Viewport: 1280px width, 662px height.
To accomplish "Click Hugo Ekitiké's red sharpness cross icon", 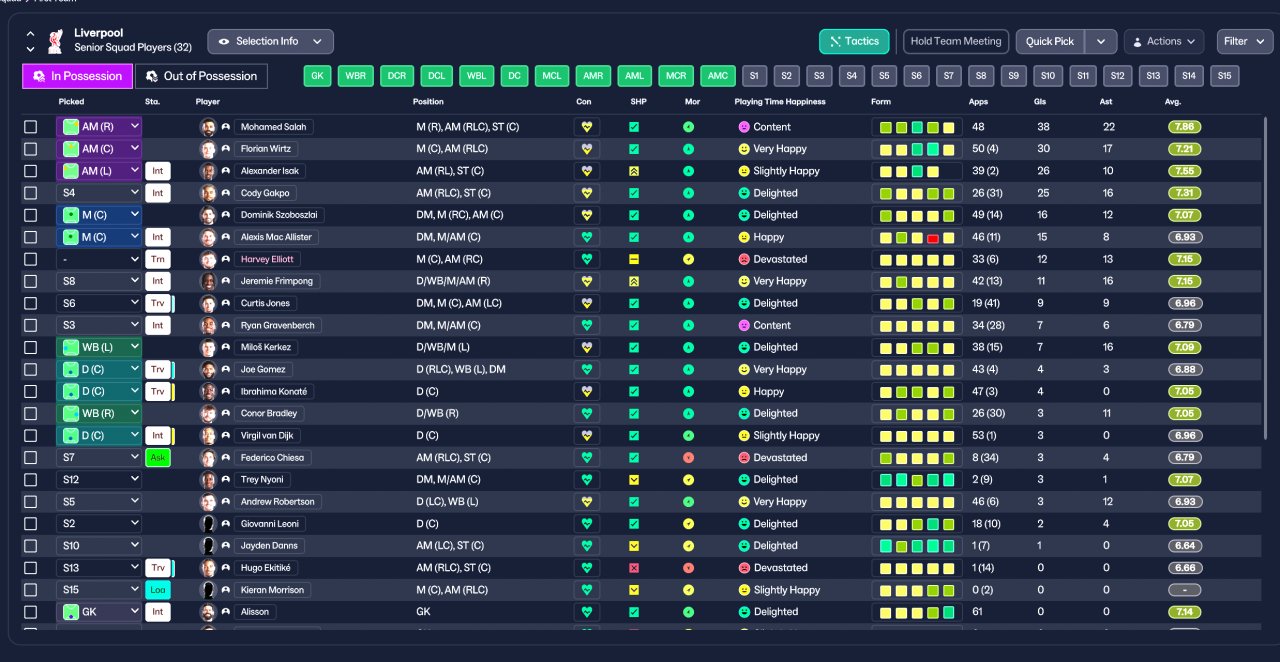I will click(634, 568).
